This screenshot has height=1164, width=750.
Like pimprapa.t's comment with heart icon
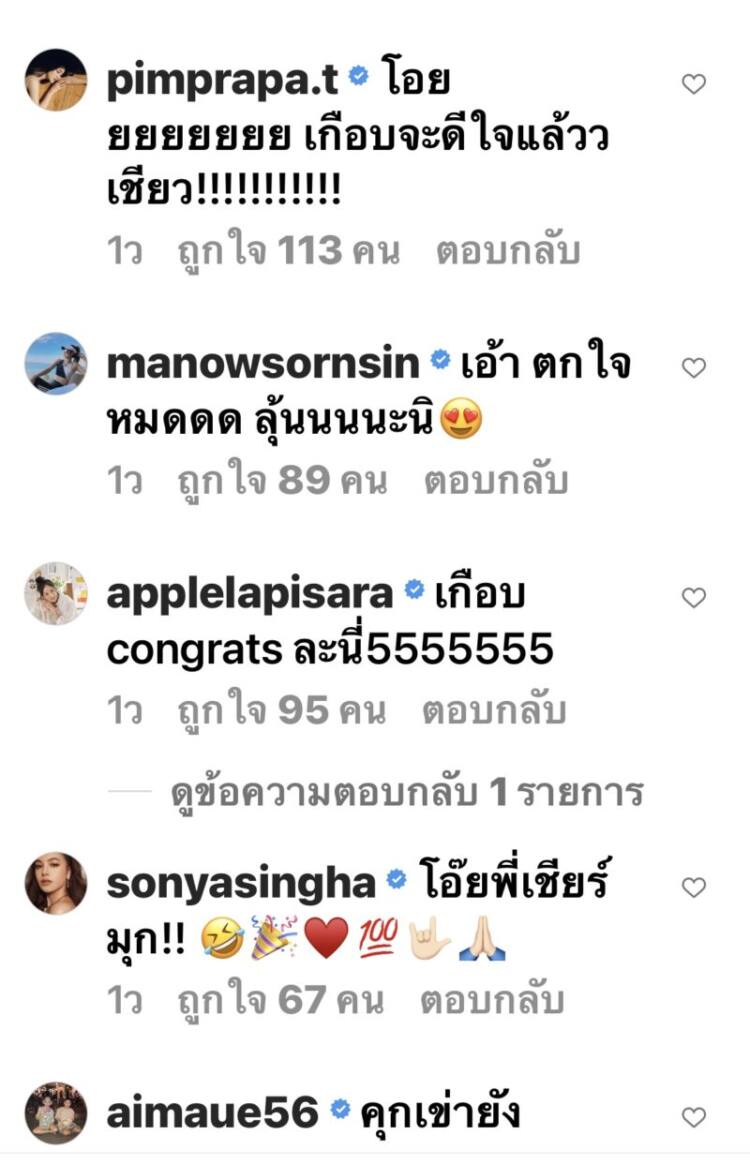693,84
